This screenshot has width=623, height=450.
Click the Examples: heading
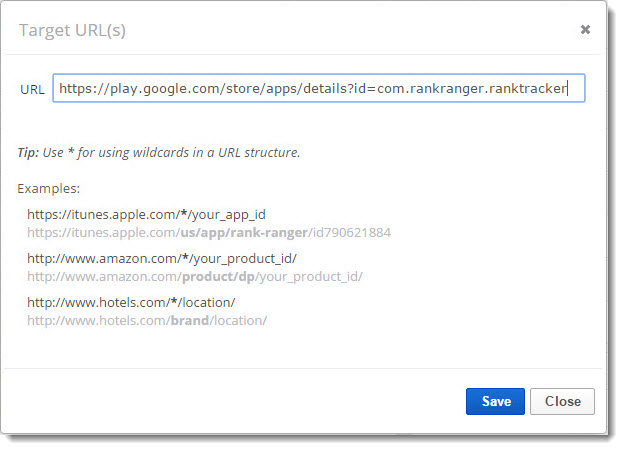pyautogui.click(x=49, y=188)
